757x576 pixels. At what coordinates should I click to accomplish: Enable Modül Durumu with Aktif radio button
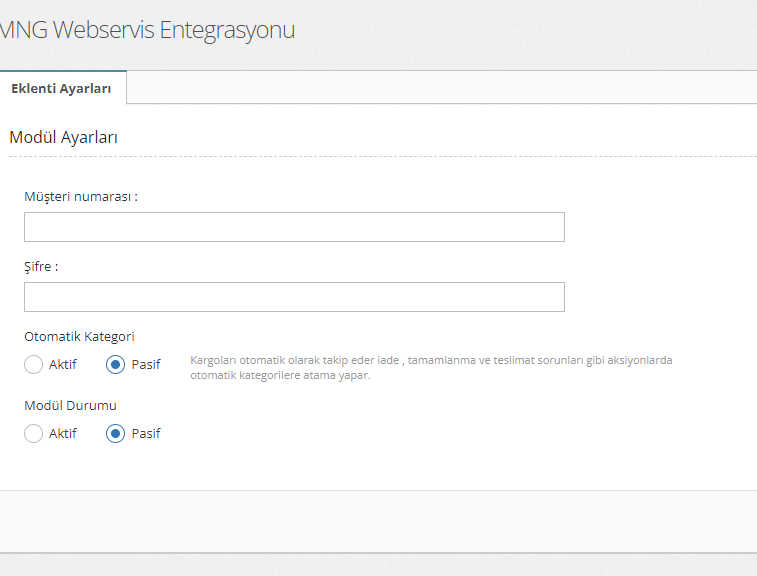point(34,434)
